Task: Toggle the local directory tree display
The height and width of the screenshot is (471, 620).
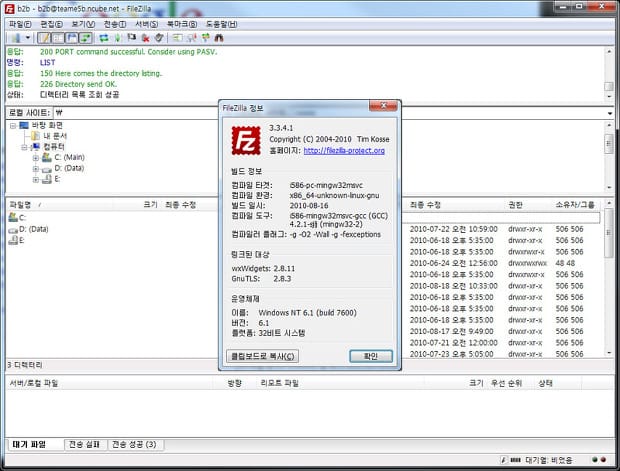Action: click(58, 38)
